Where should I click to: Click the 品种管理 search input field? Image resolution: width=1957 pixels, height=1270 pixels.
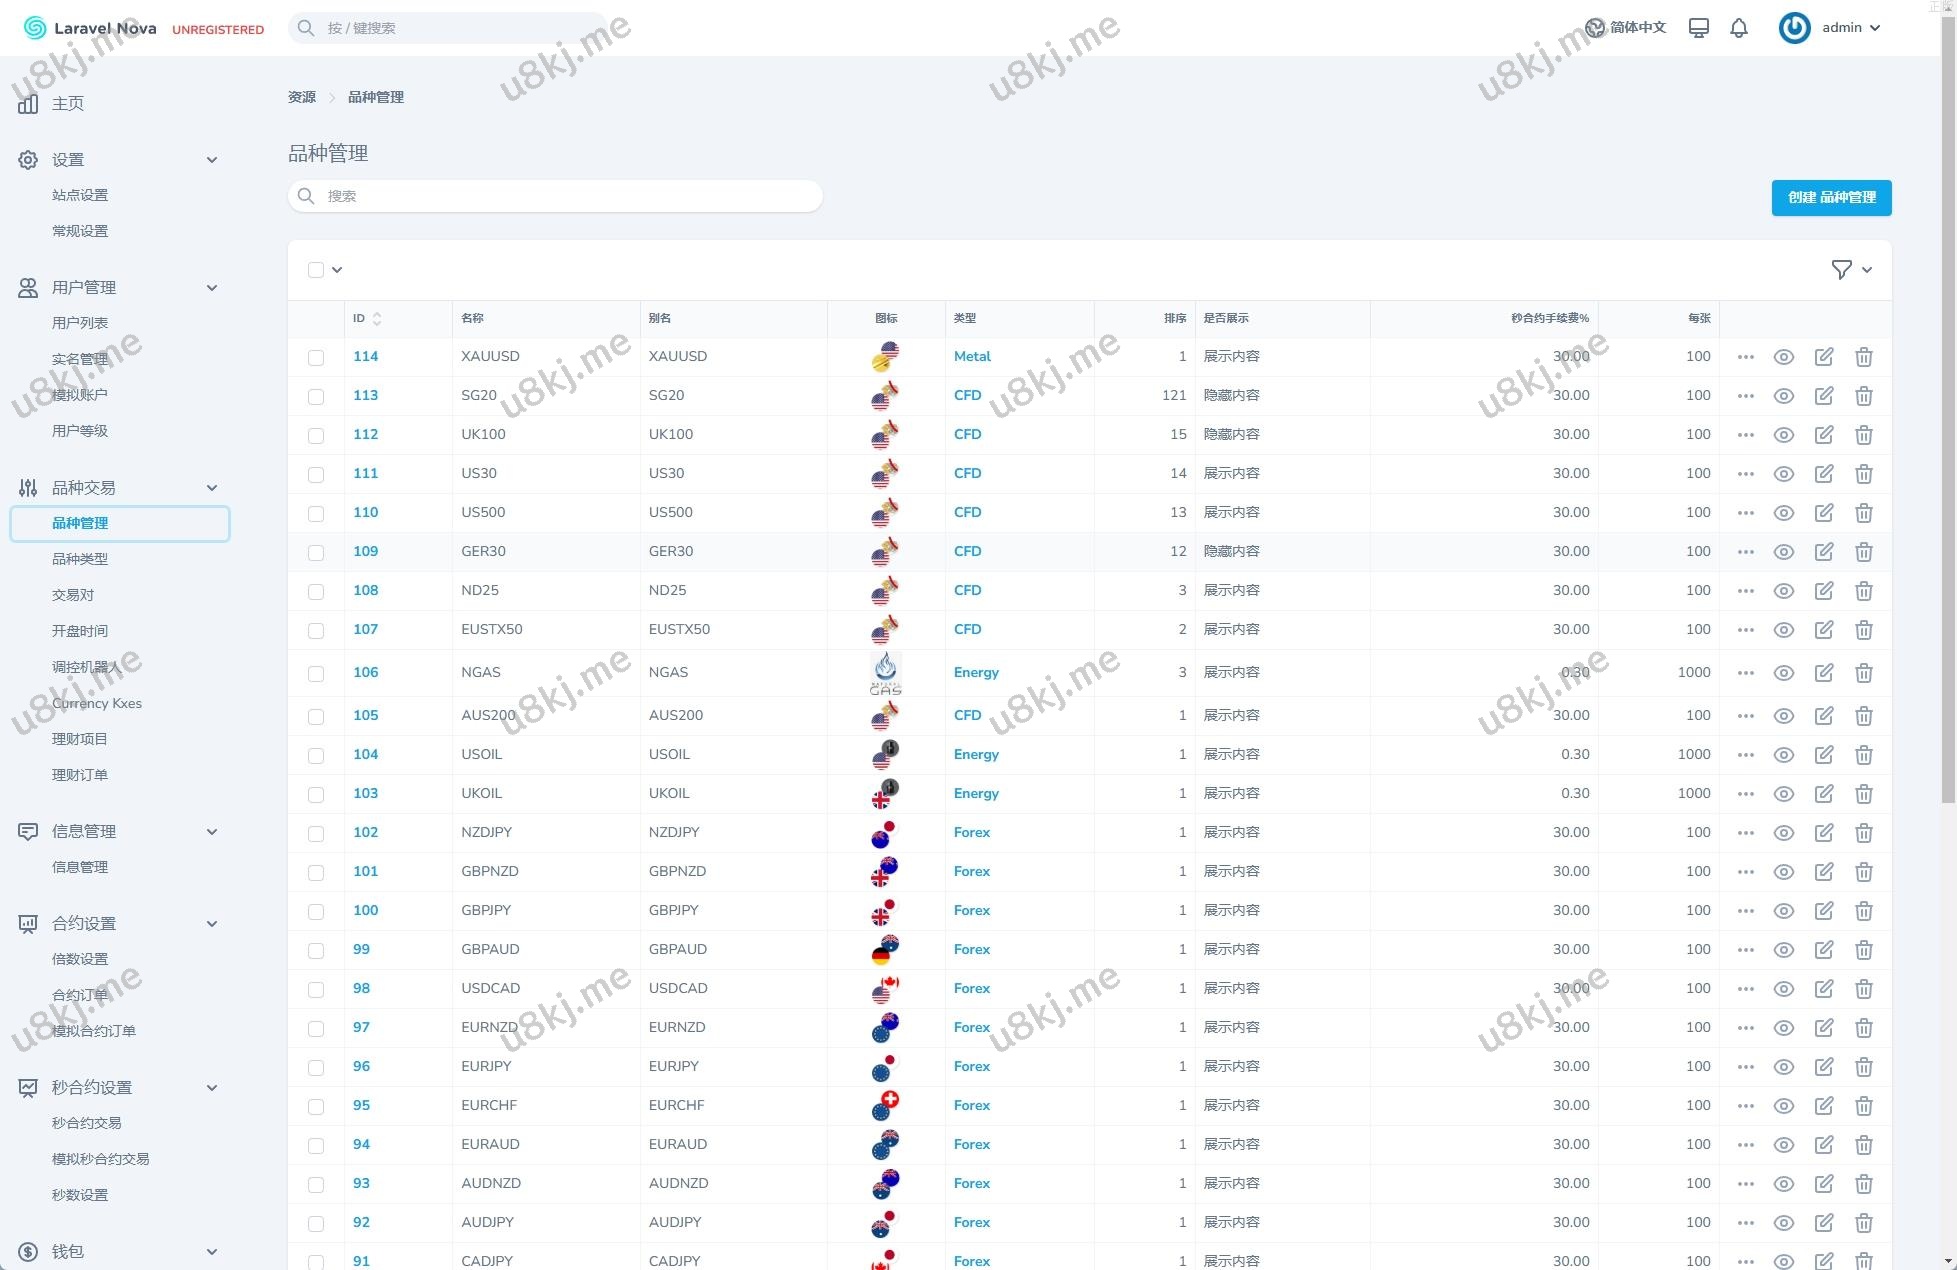click(555, 196)
